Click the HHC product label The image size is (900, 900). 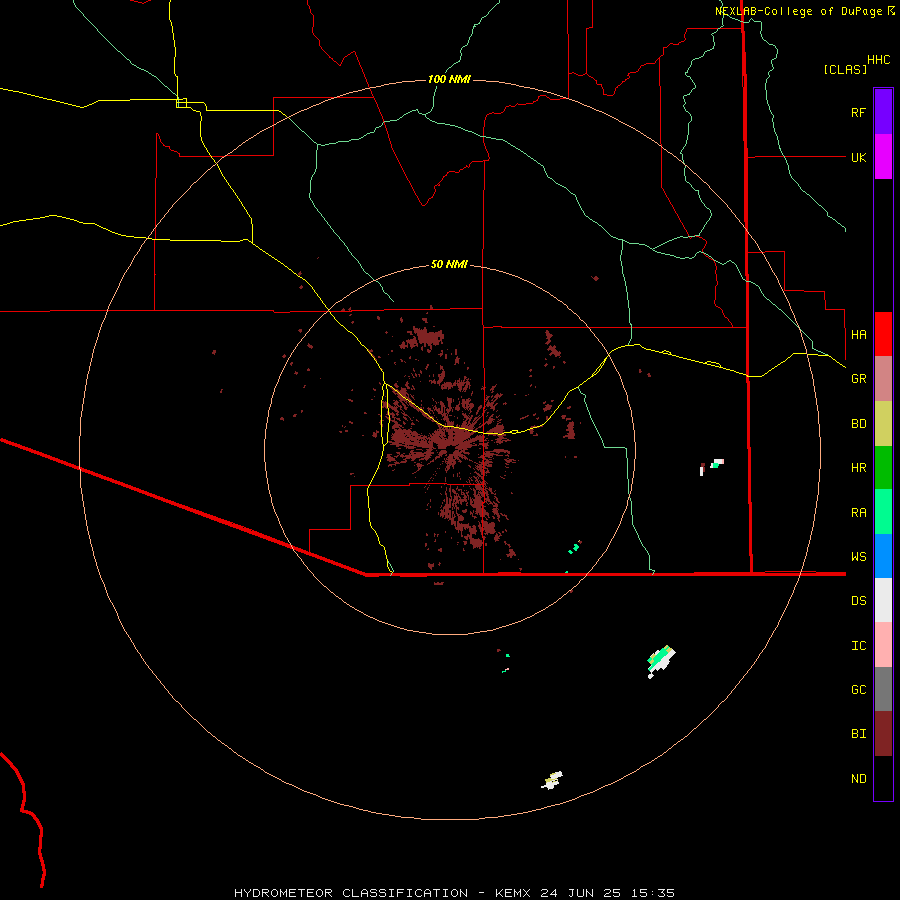878,60
